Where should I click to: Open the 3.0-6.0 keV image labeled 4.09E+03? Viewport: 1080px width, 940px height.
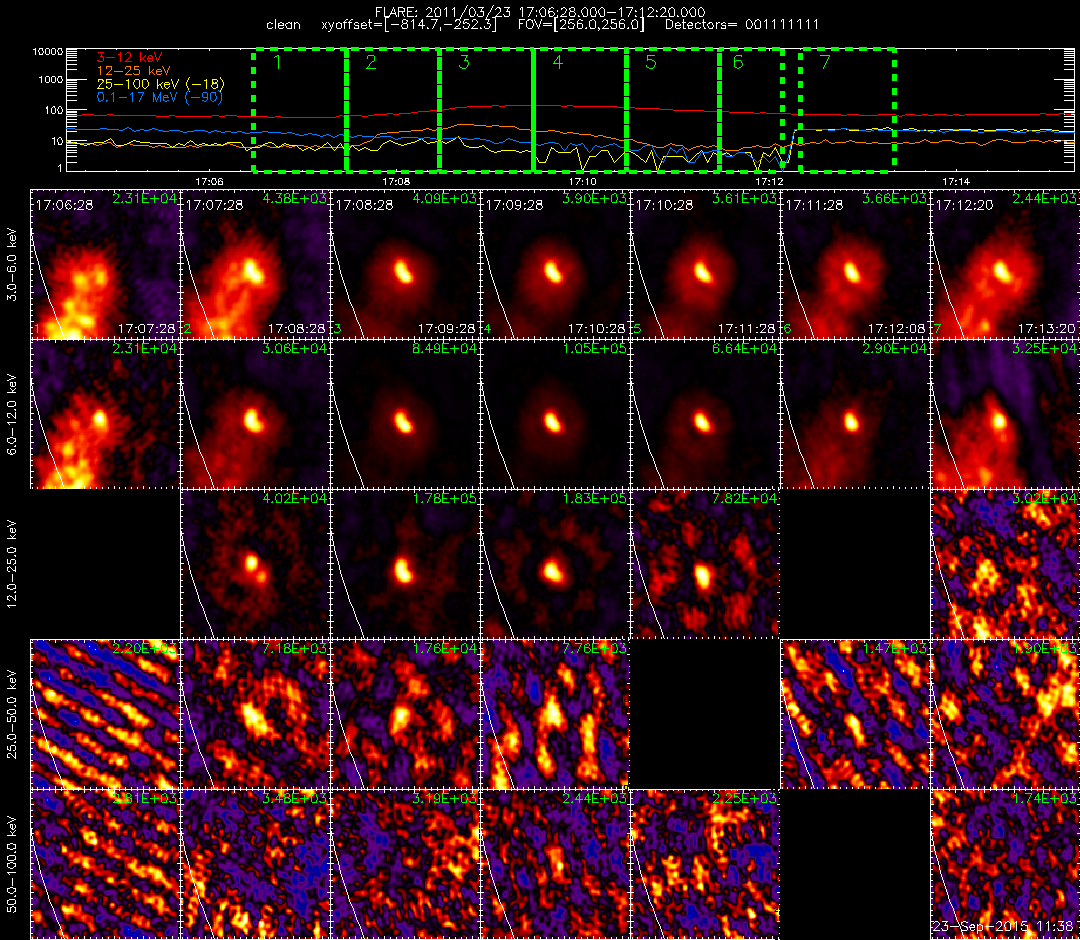coord(405,265)
